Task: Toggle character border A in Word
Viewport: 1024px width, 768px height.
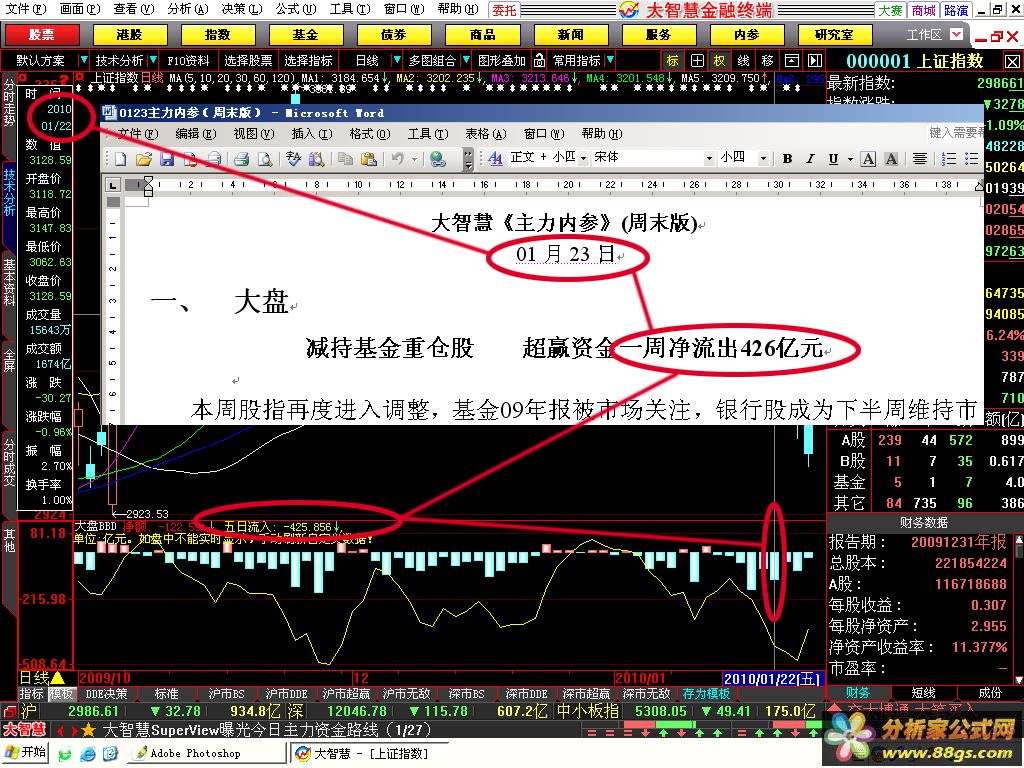Action: point(868,158)
